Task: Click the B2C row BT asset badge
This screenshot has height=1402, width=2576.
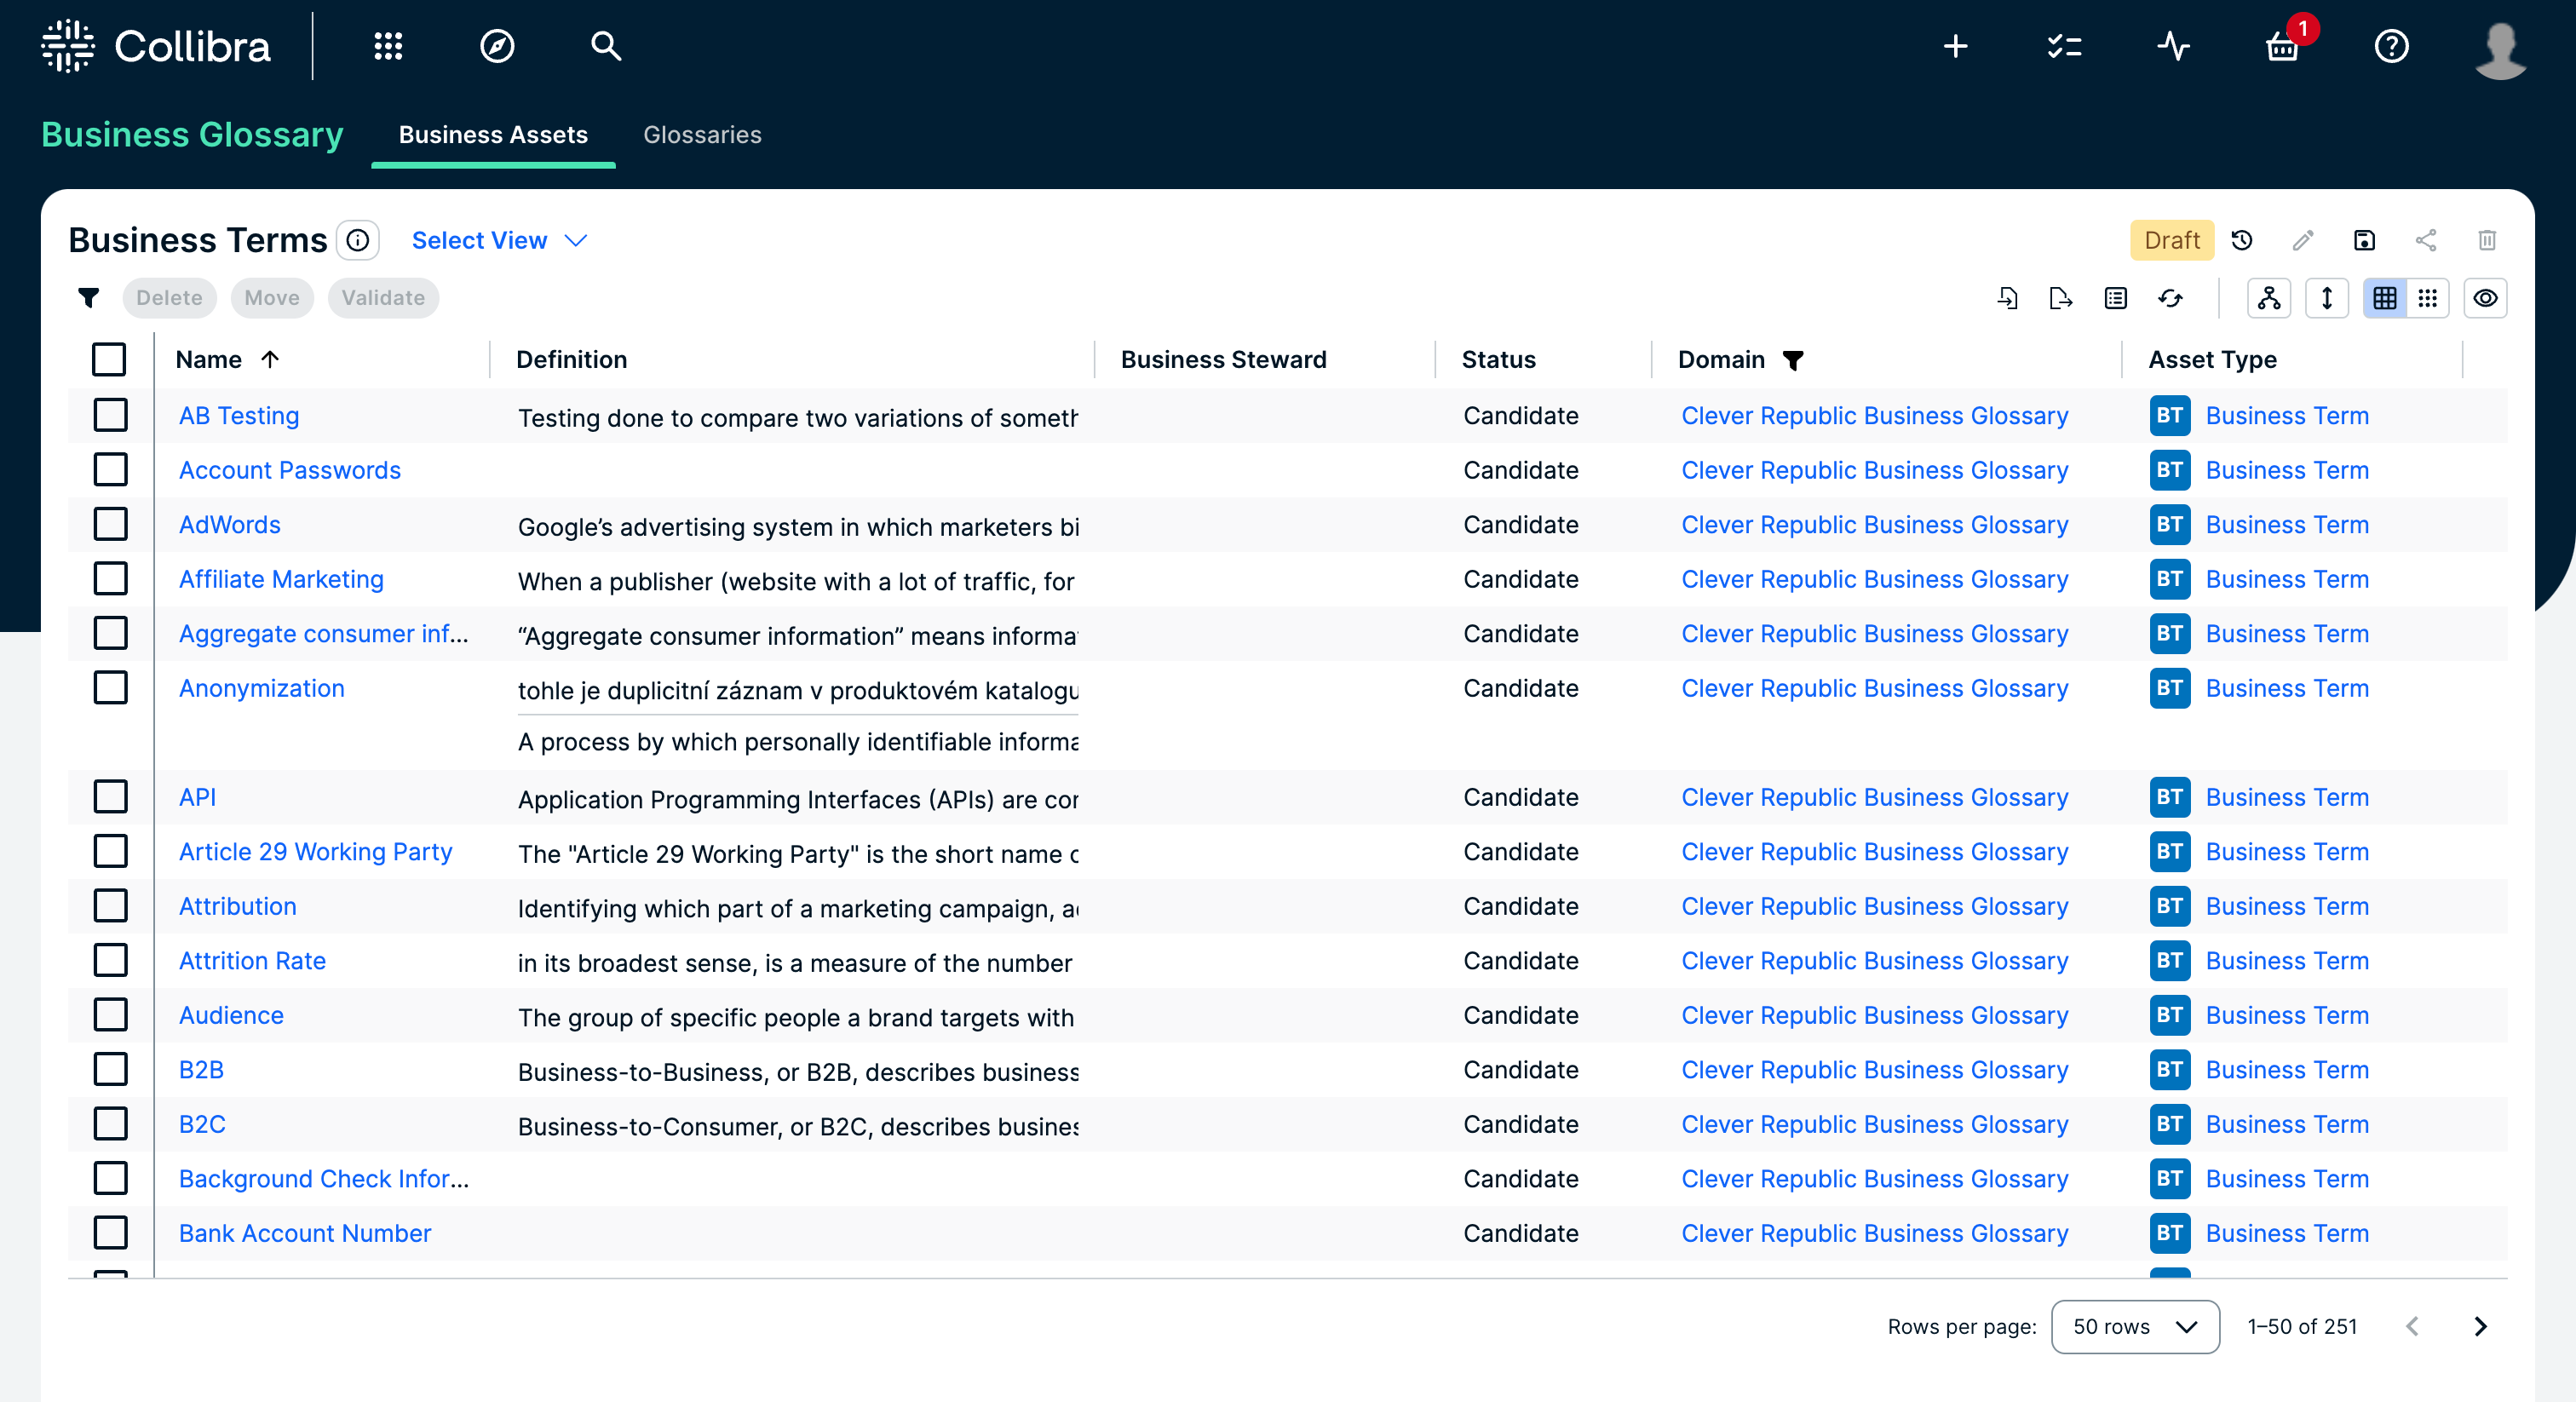Action: (x=2170, y=1125)
